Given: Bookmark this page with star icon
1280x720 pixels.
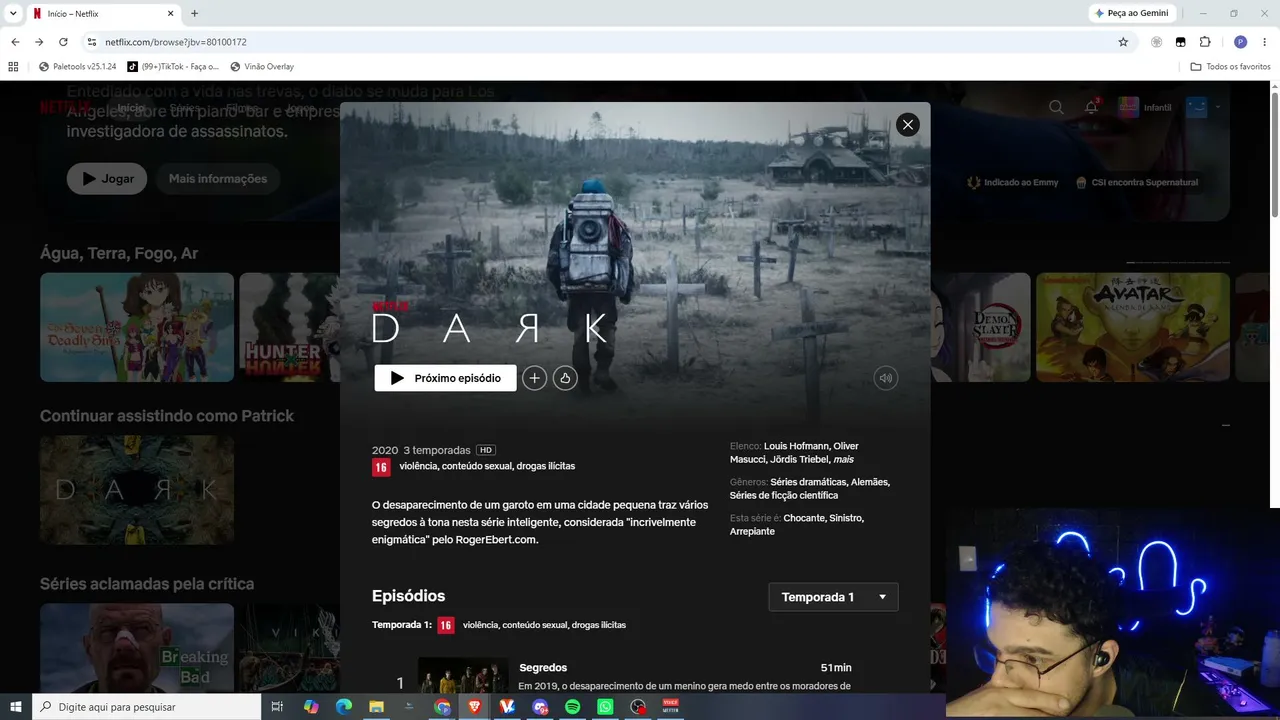Looking at the screenshot, I should [1123, 42].
